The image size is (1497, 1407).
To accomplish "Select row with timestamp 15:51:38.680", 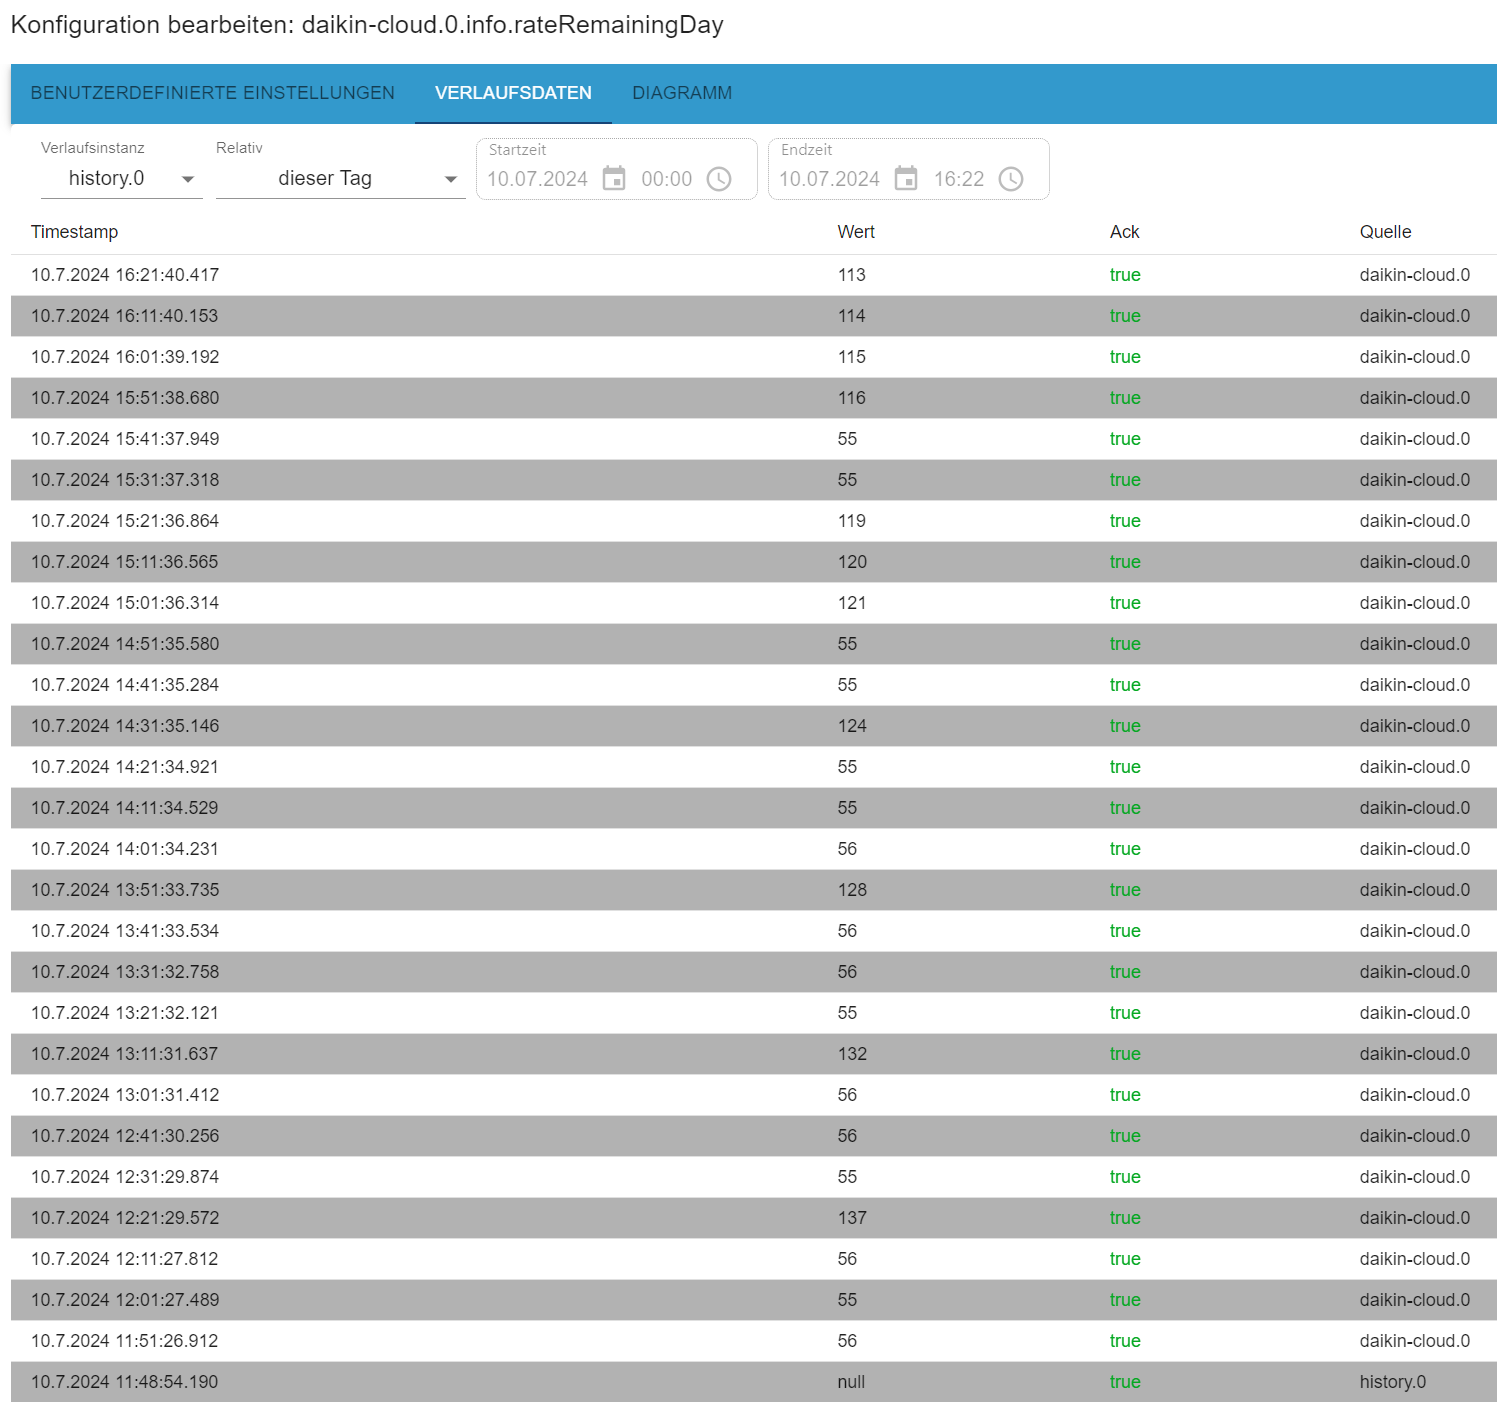I will [x=754, y=398].
